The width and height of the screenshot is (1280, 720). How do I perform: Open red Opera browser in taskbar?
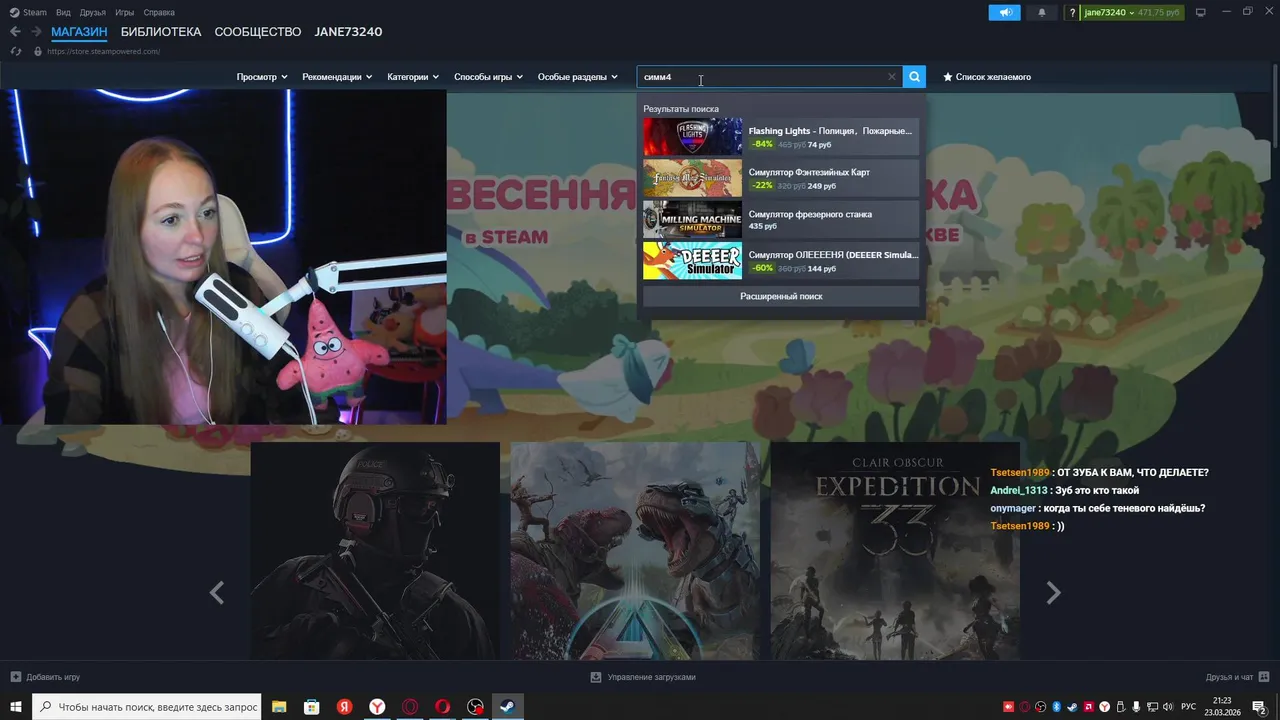[x=442, y=707]
